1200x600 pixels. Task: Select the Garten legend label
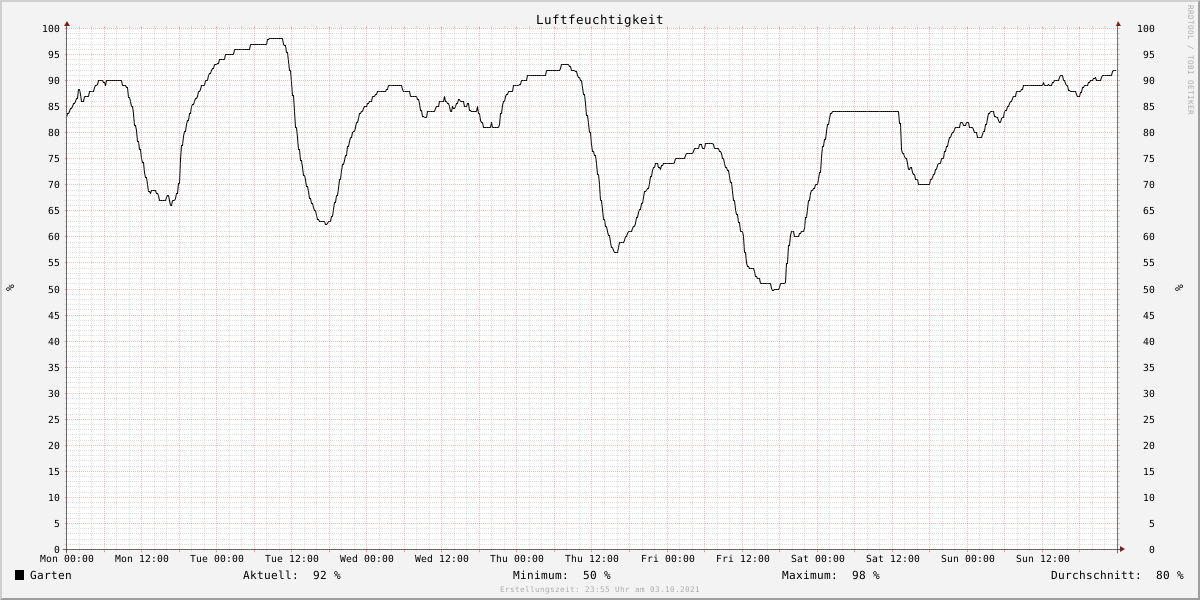point(51,575)
